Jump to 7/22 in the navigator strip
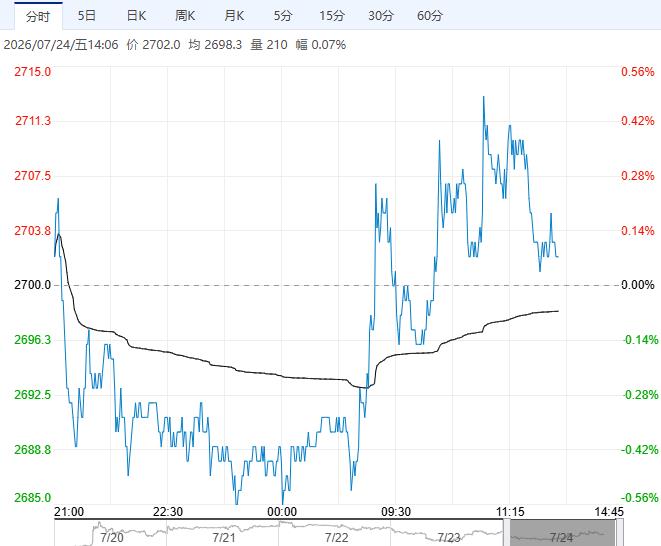661x546 pixels. pos(336,538)
